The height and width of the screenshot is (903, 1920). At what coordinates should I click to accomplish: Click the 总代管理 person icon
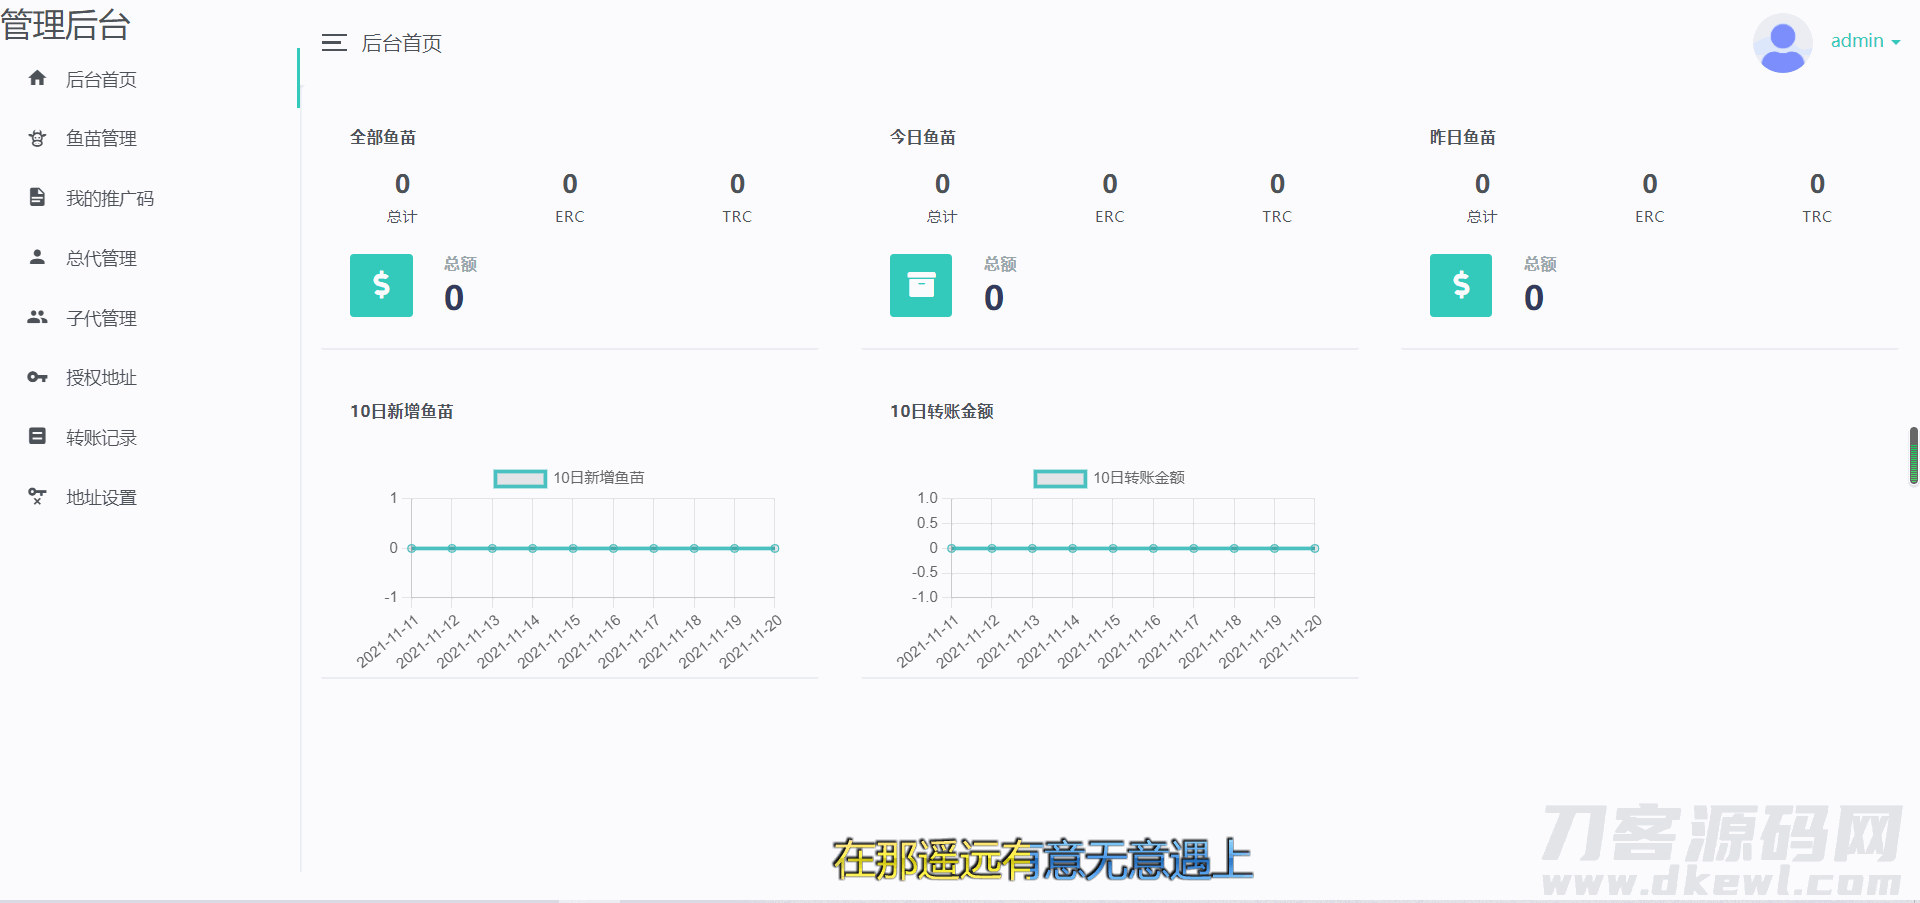pyautogui.click(x=37, y=257)
